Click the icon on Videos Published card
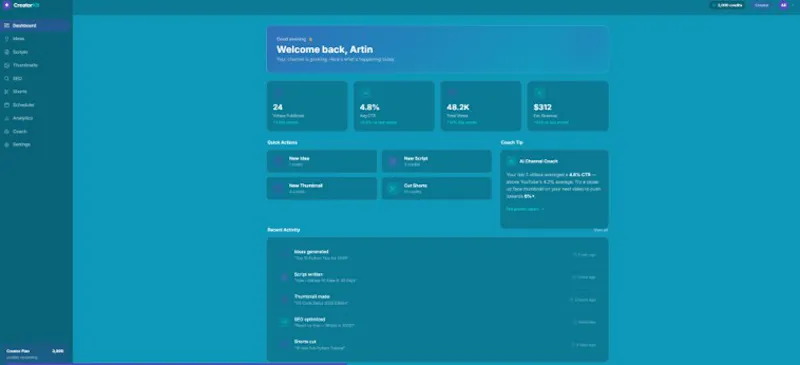 279,93
